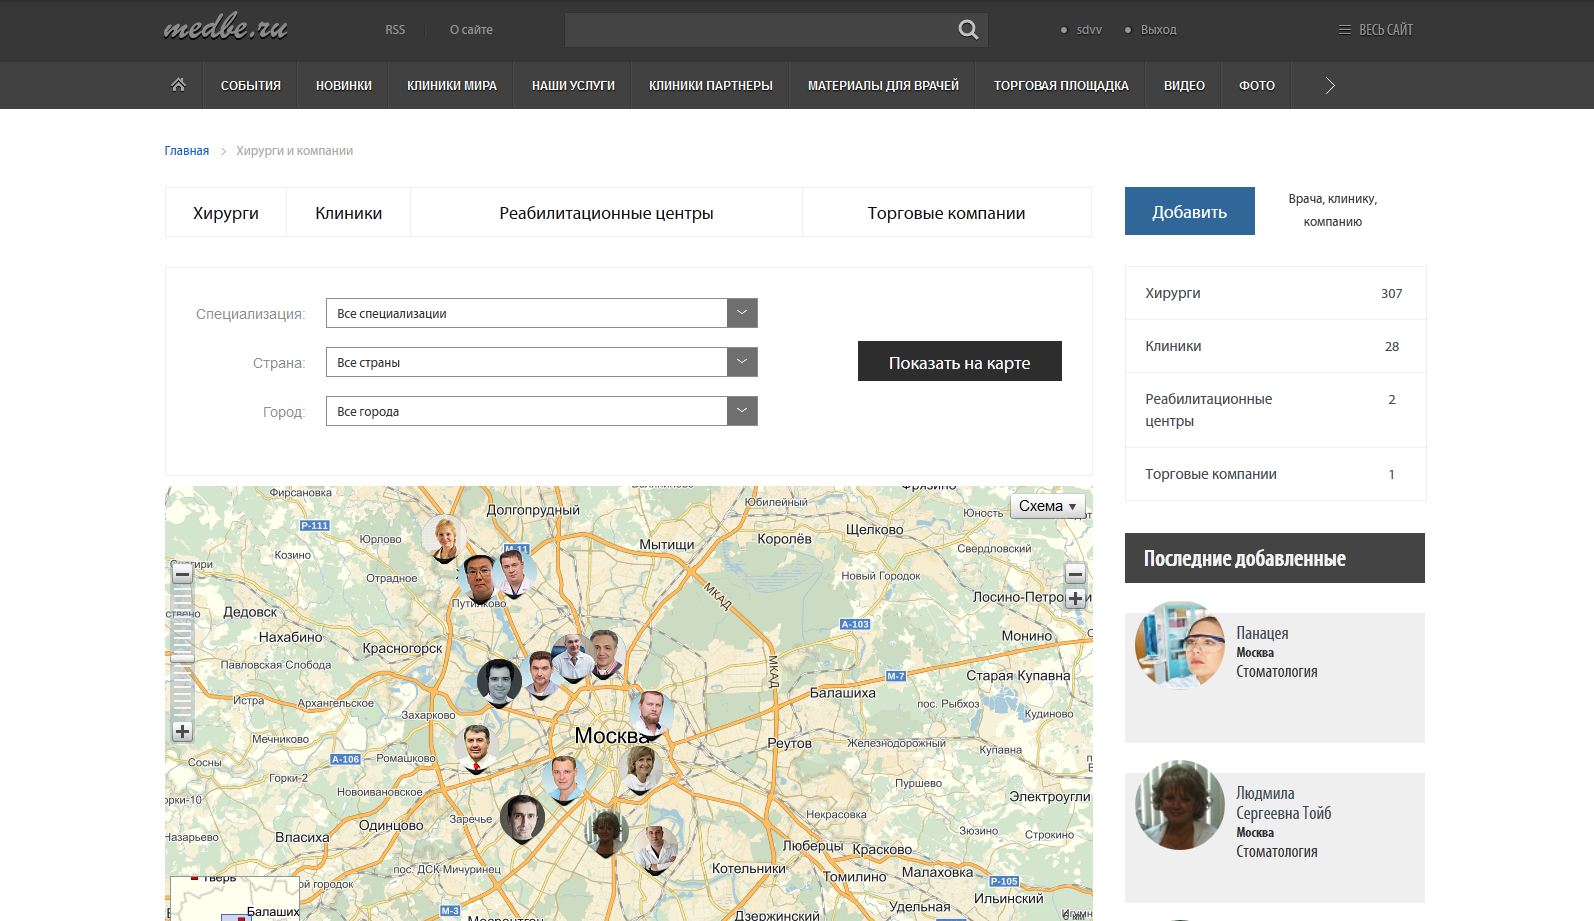Open sidebar Торговые компании row with 1
Viewport: 1594px width, 921px height.
click(x=1275, y=474)
